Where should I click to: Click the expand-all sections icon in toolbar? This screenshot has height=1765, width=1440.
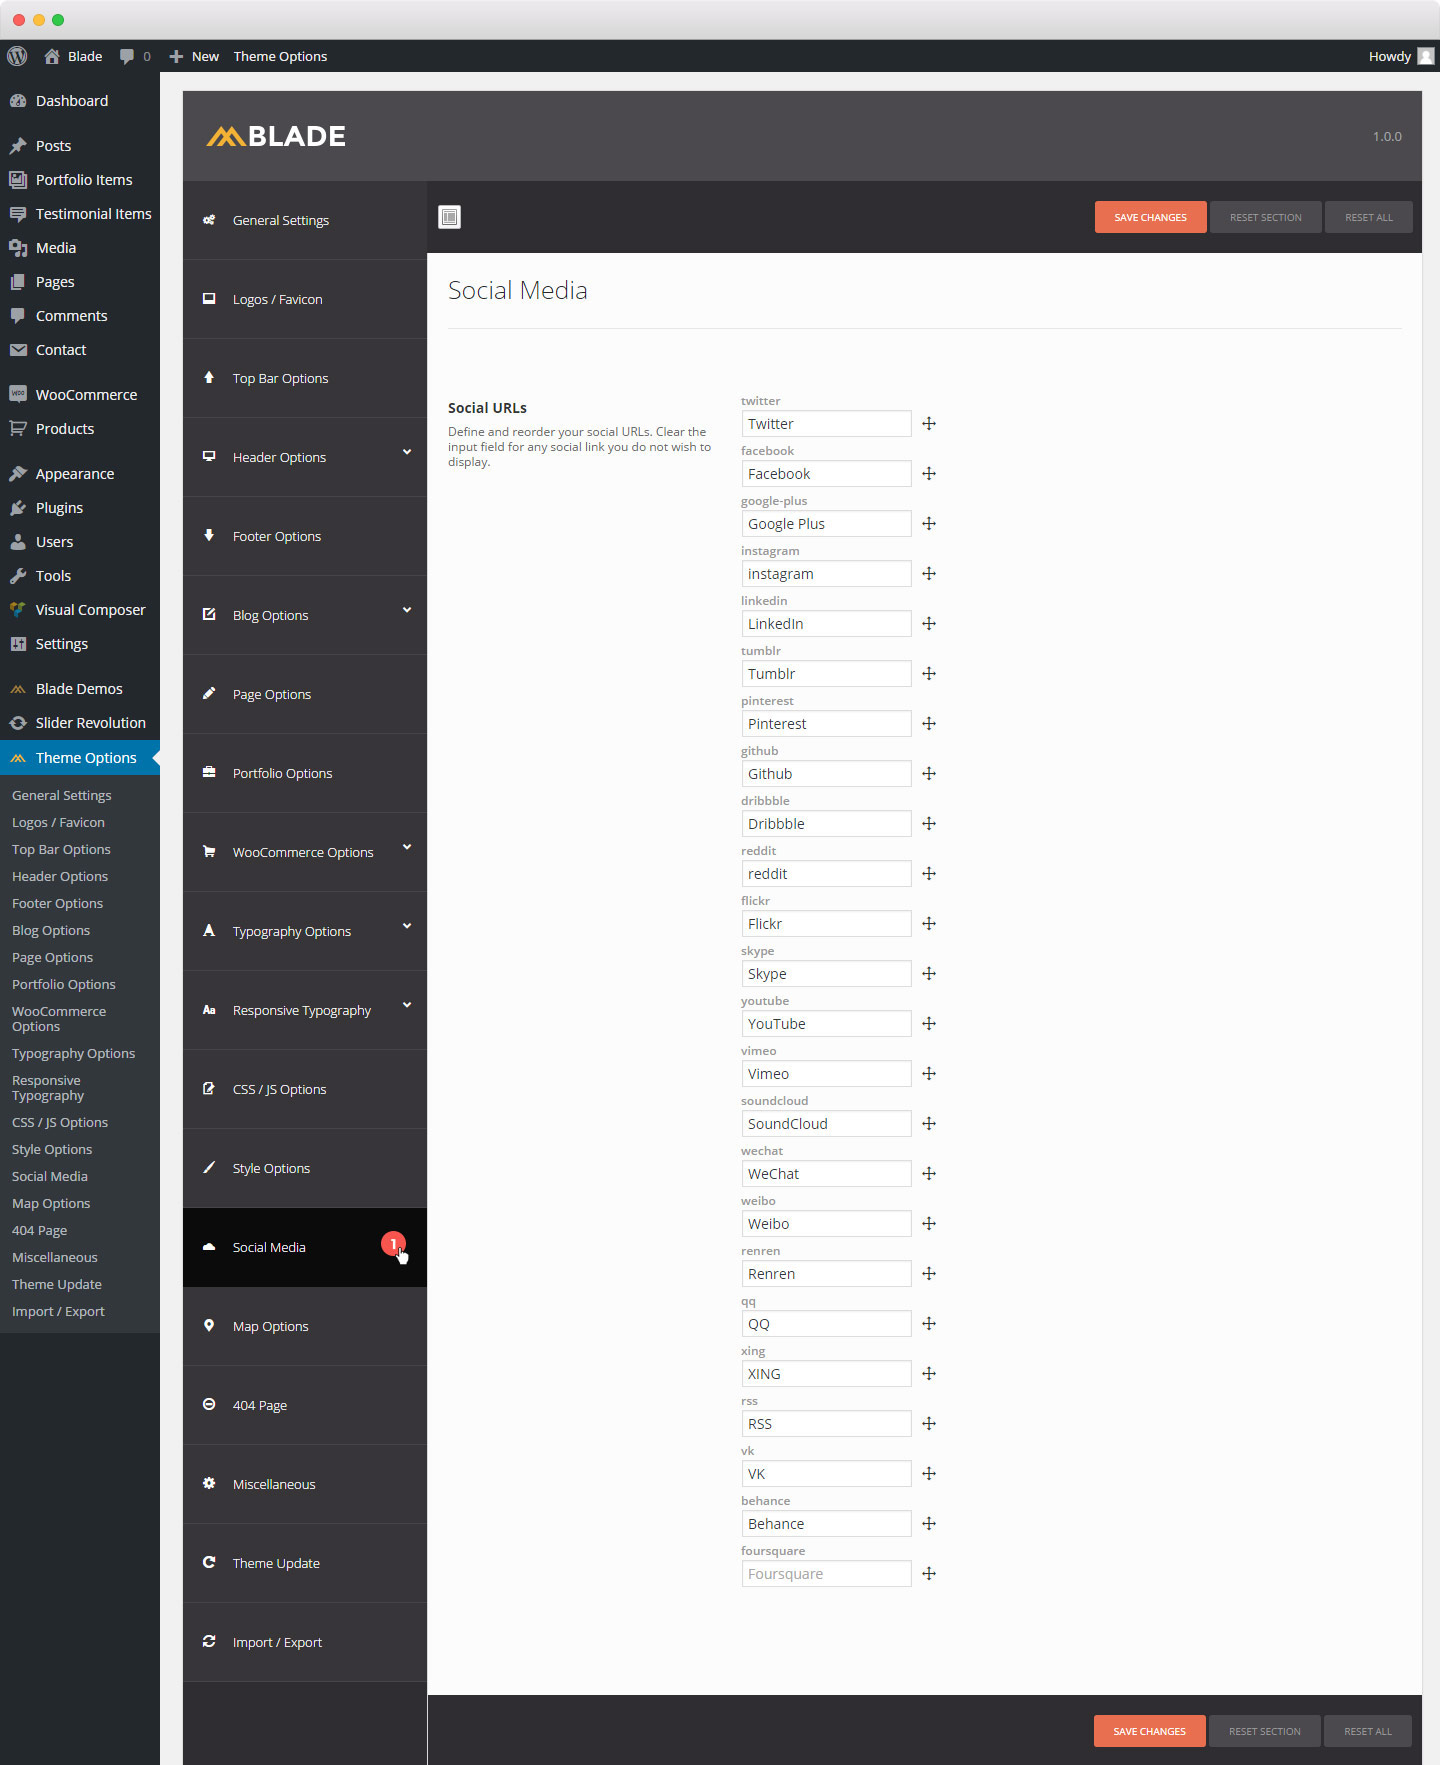(x=450, y=217)
